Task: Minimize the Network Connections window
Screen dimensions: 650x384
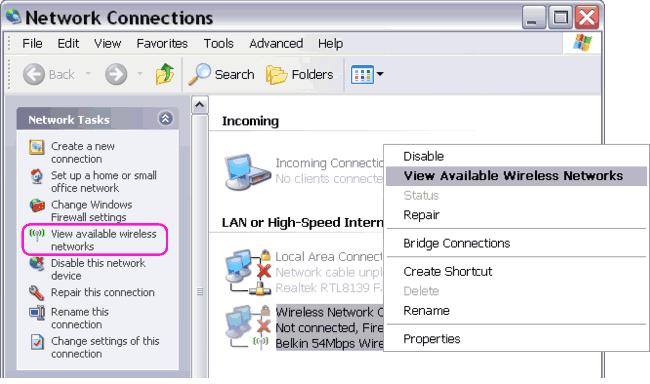Action: (534, 17)
